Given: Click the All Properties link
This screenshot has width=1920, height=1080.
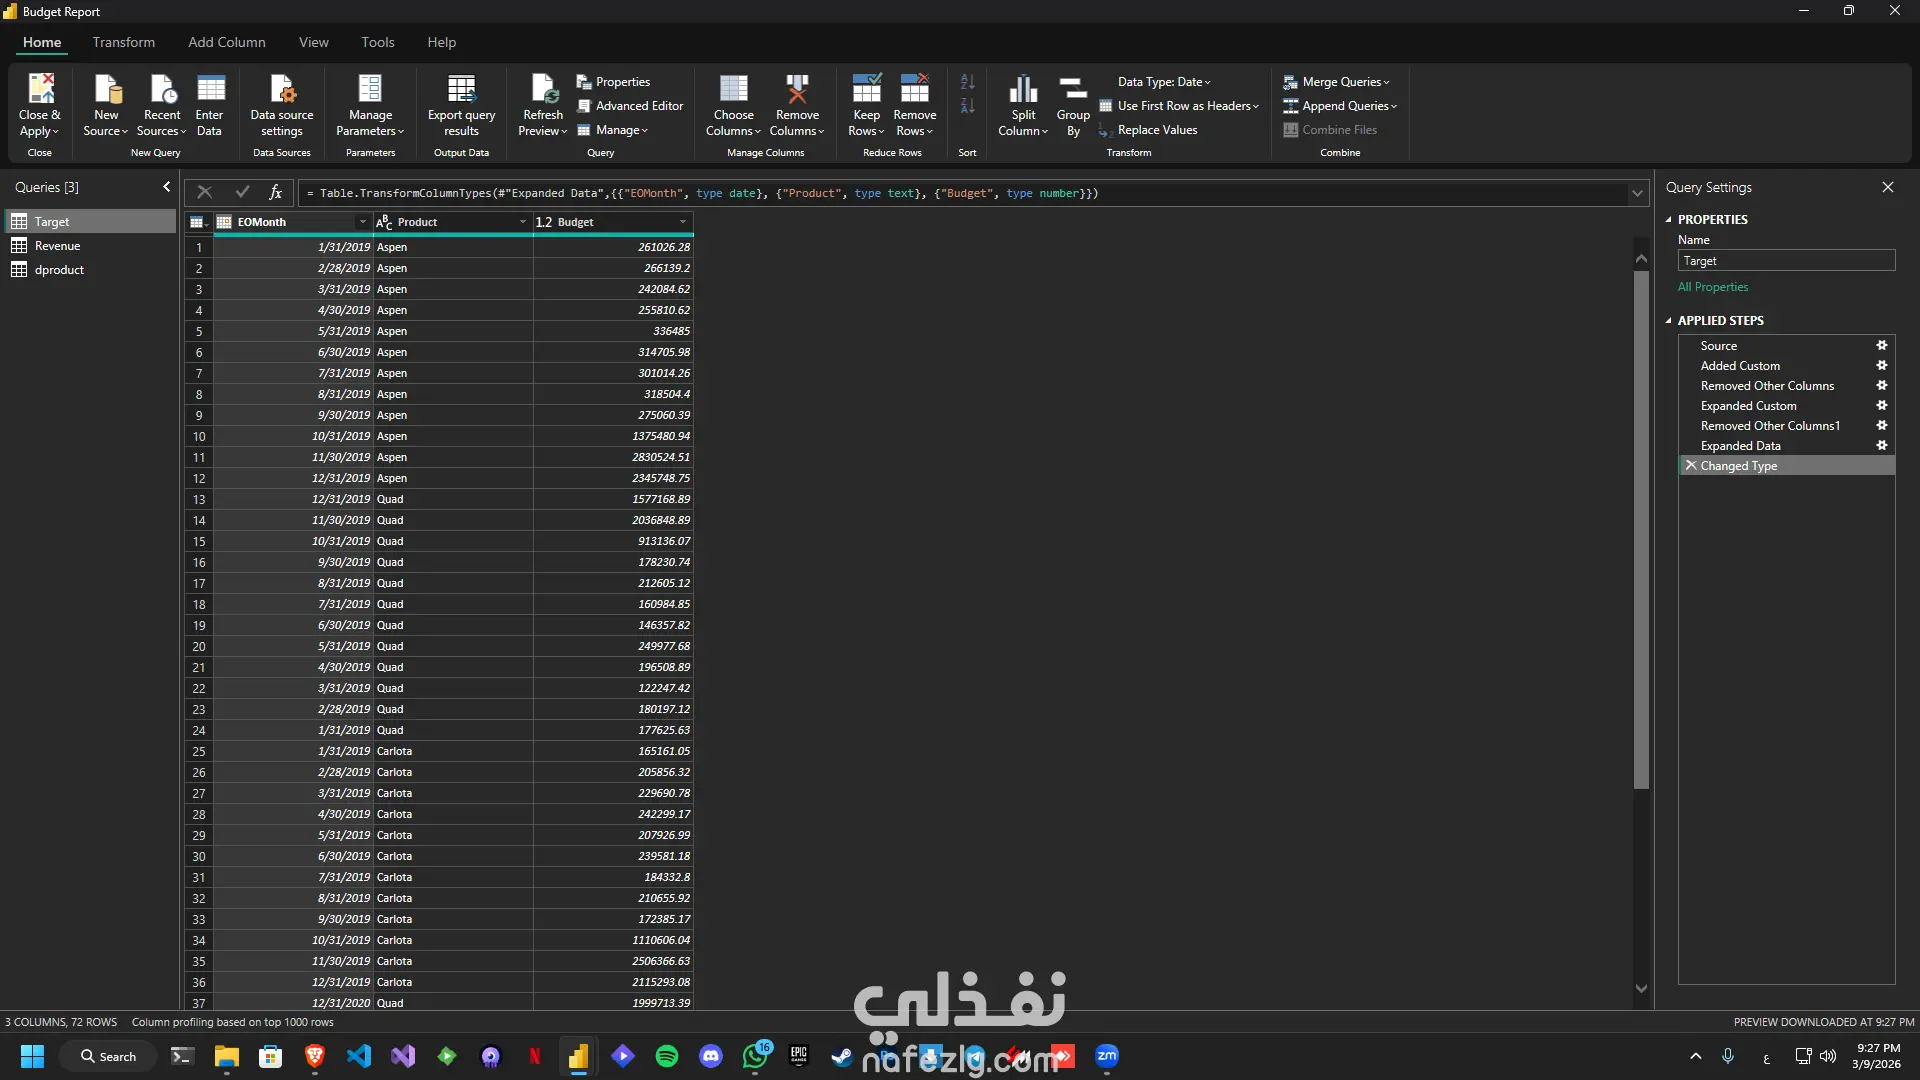Looking at the screenshot, I should pos(1713,287).
